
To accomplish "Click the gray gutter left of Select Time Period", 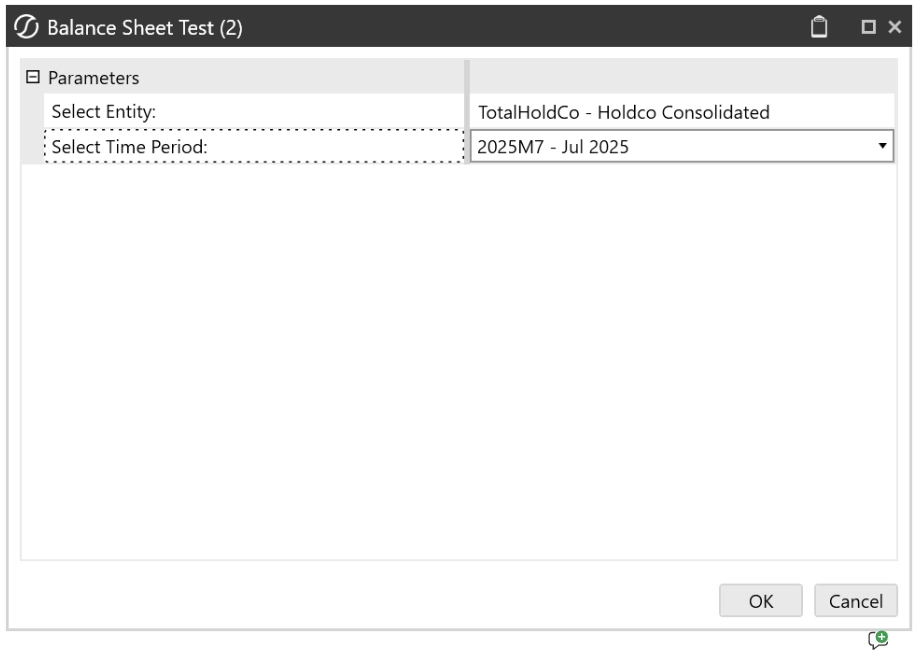I will pos(32,147).
